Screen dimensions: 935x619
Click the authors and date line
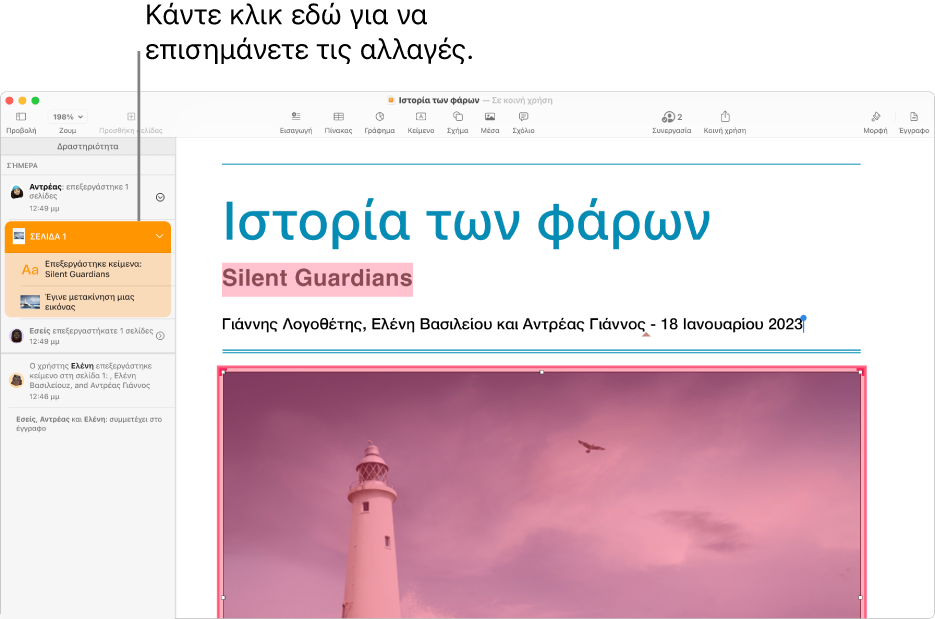tap(513, 324)
